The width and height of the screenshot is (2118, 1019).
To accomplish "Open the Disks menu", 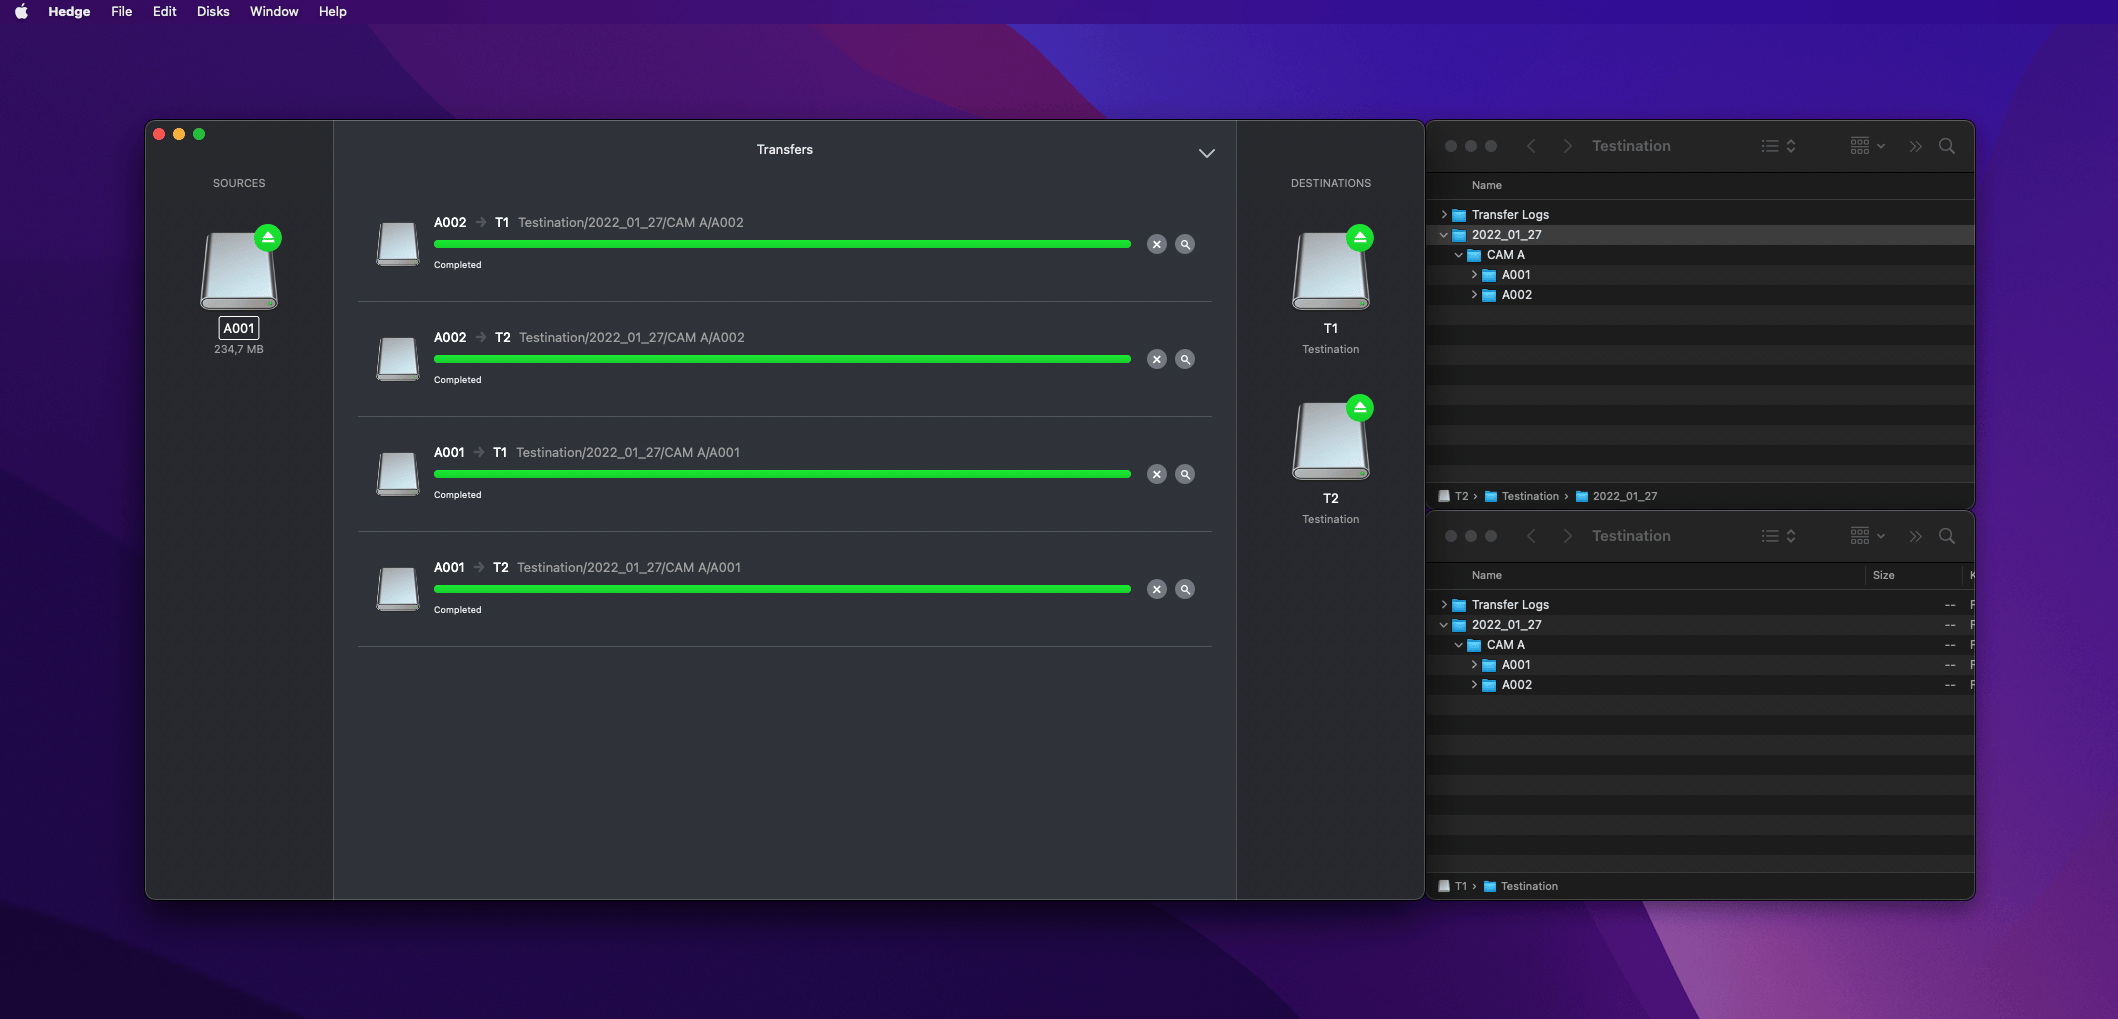I will click(213, 12).
